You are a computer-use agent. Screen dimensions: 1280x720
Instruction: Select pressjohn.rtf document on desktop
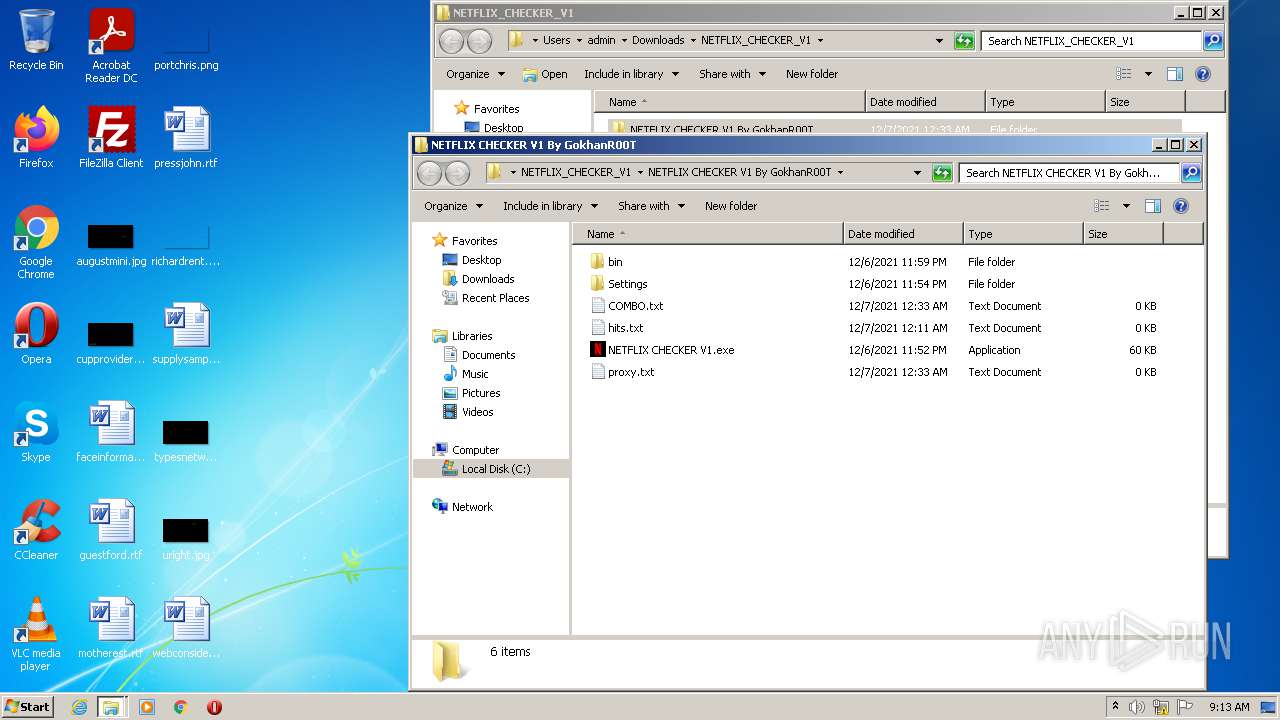tap(186, 138)
